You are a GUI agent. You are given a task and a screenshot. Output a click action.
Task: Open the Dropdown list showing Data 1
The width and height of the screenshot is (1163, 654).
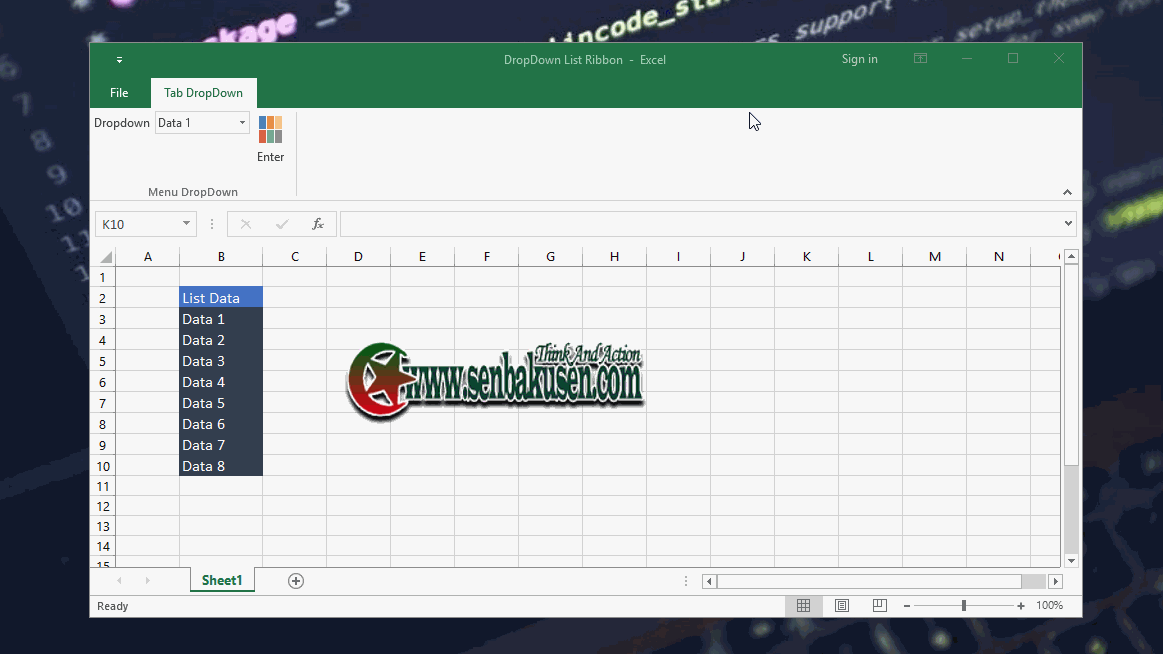(240, 122)
